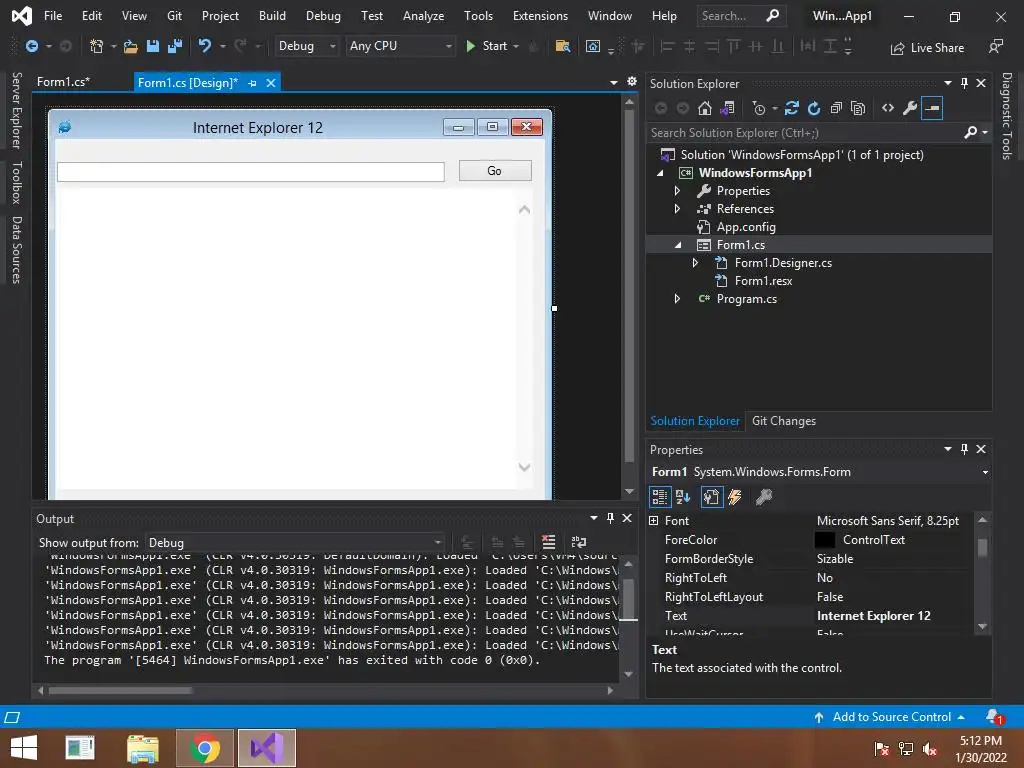Open the Debug menu

point(323,16)
